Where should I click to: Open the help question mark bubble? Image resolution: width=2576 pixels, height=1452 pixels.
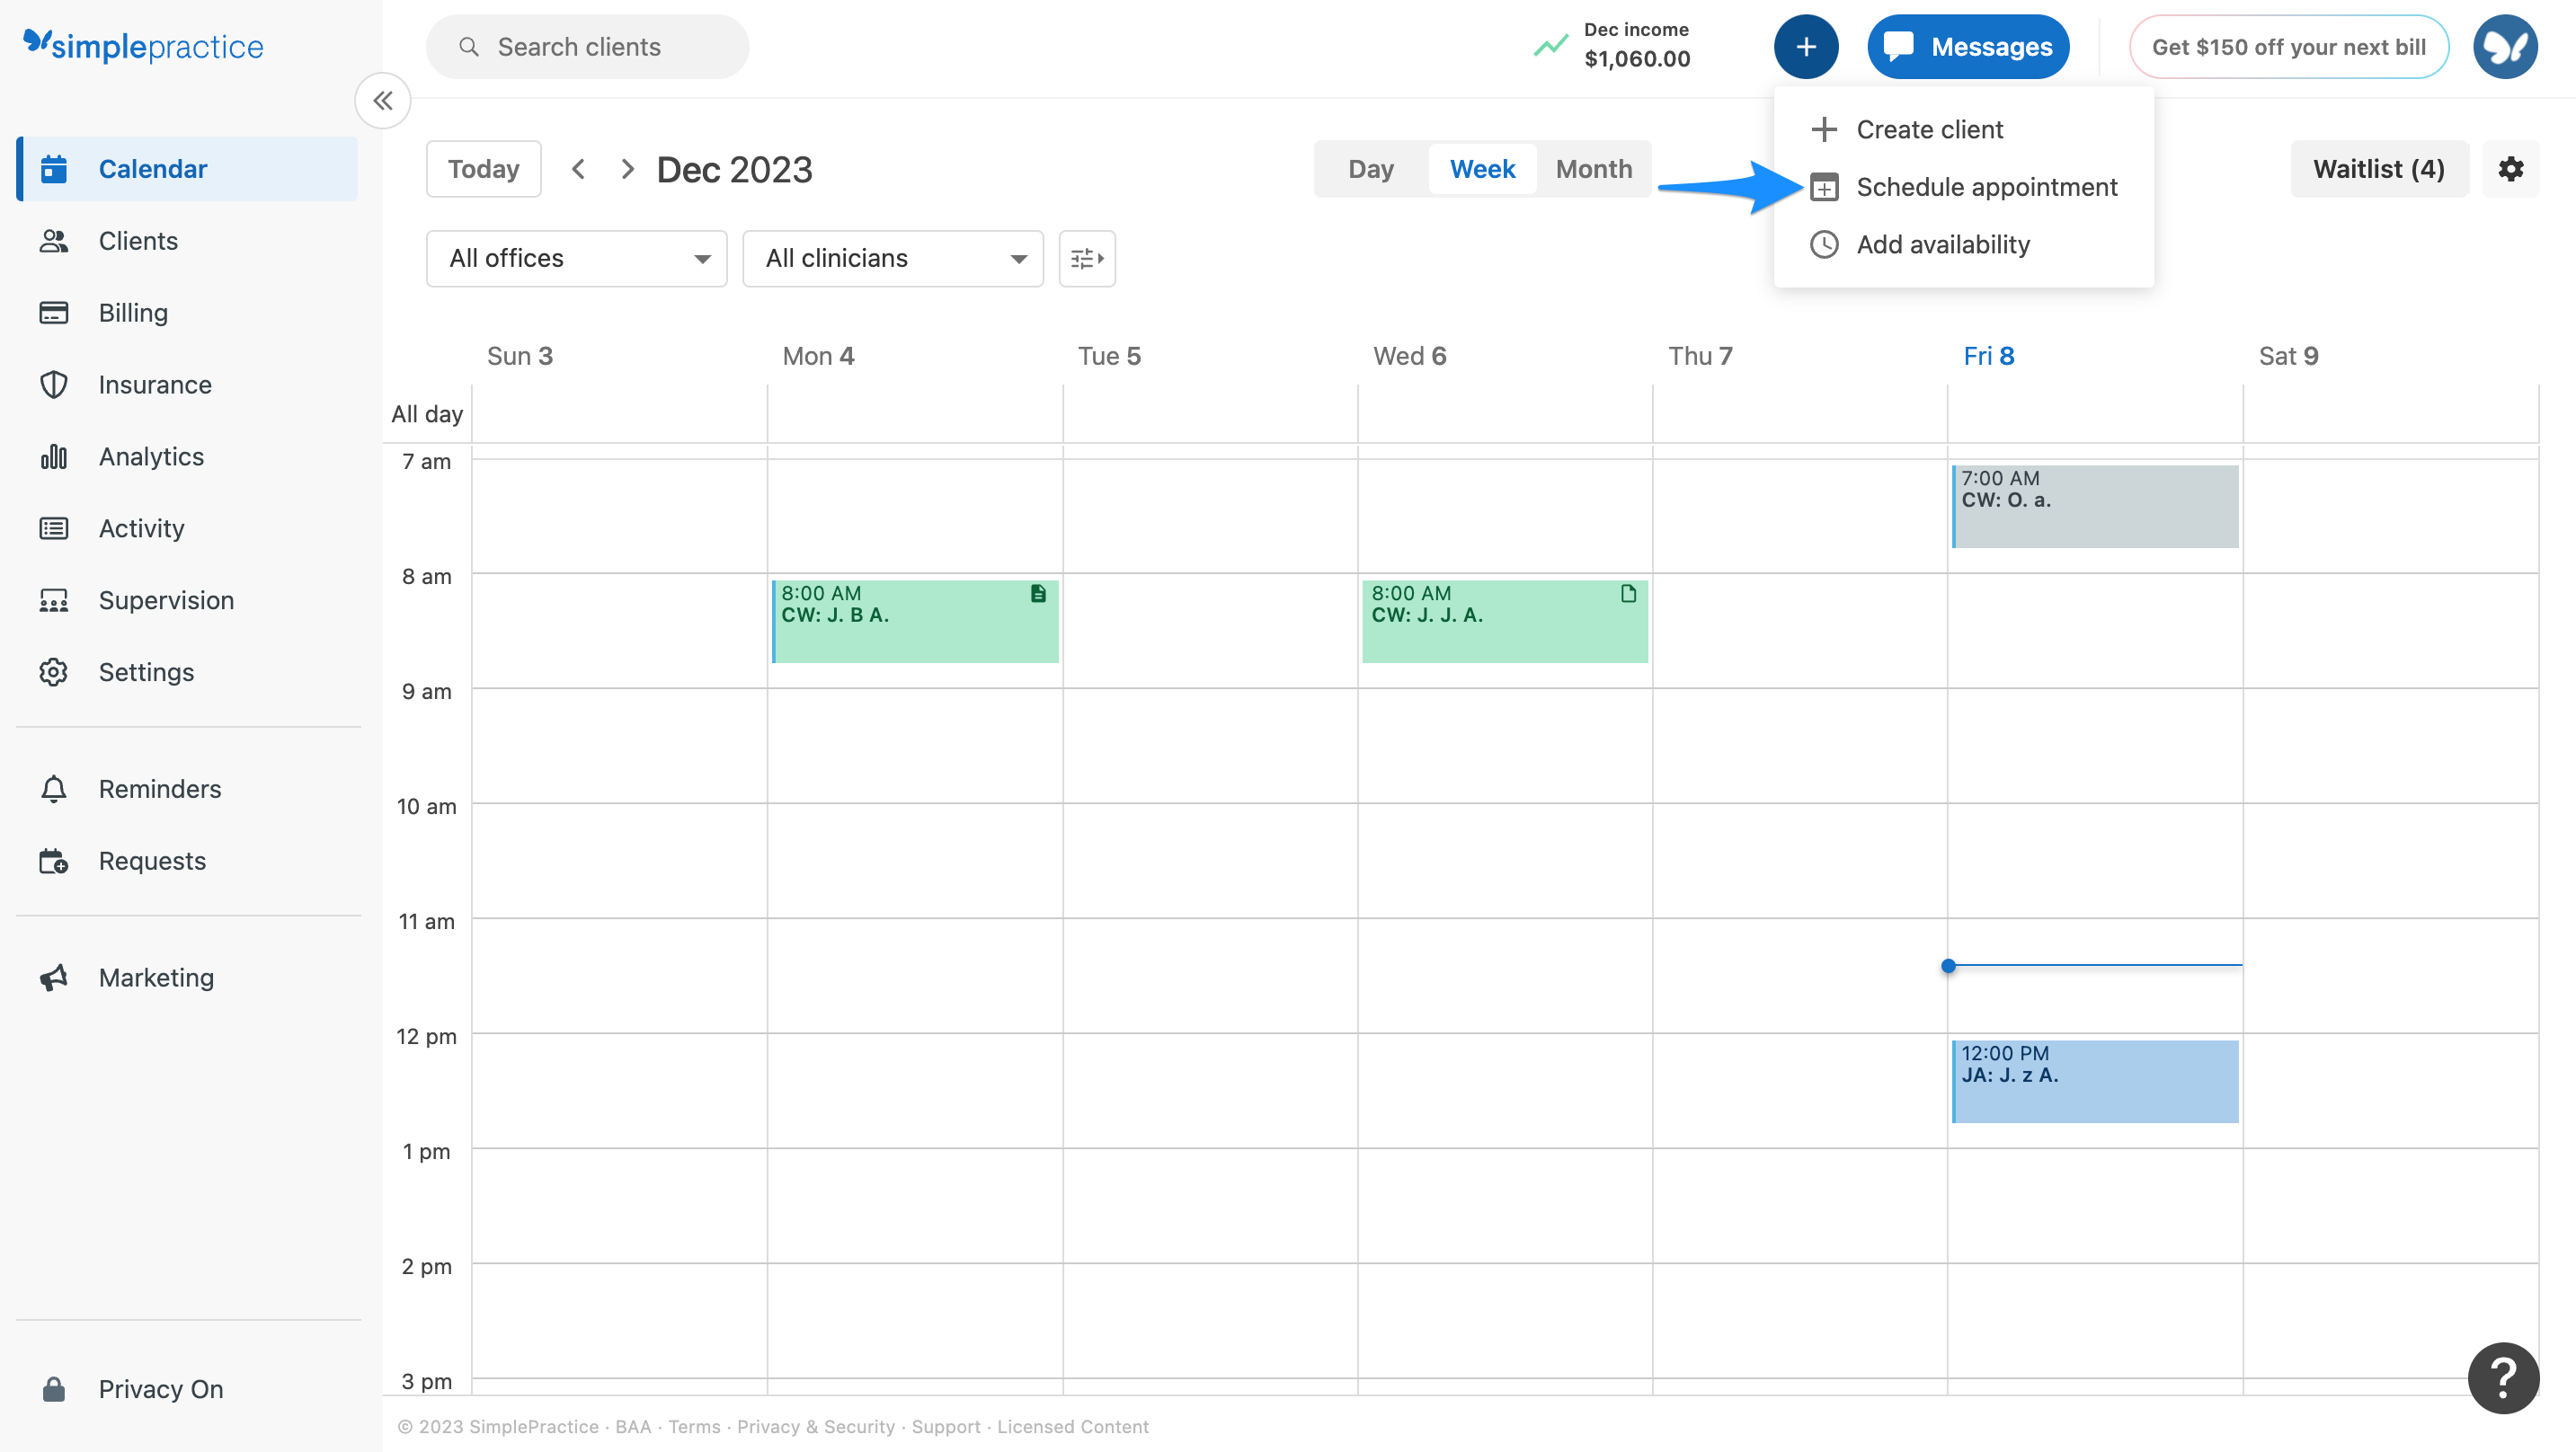click(2502, 1378)
